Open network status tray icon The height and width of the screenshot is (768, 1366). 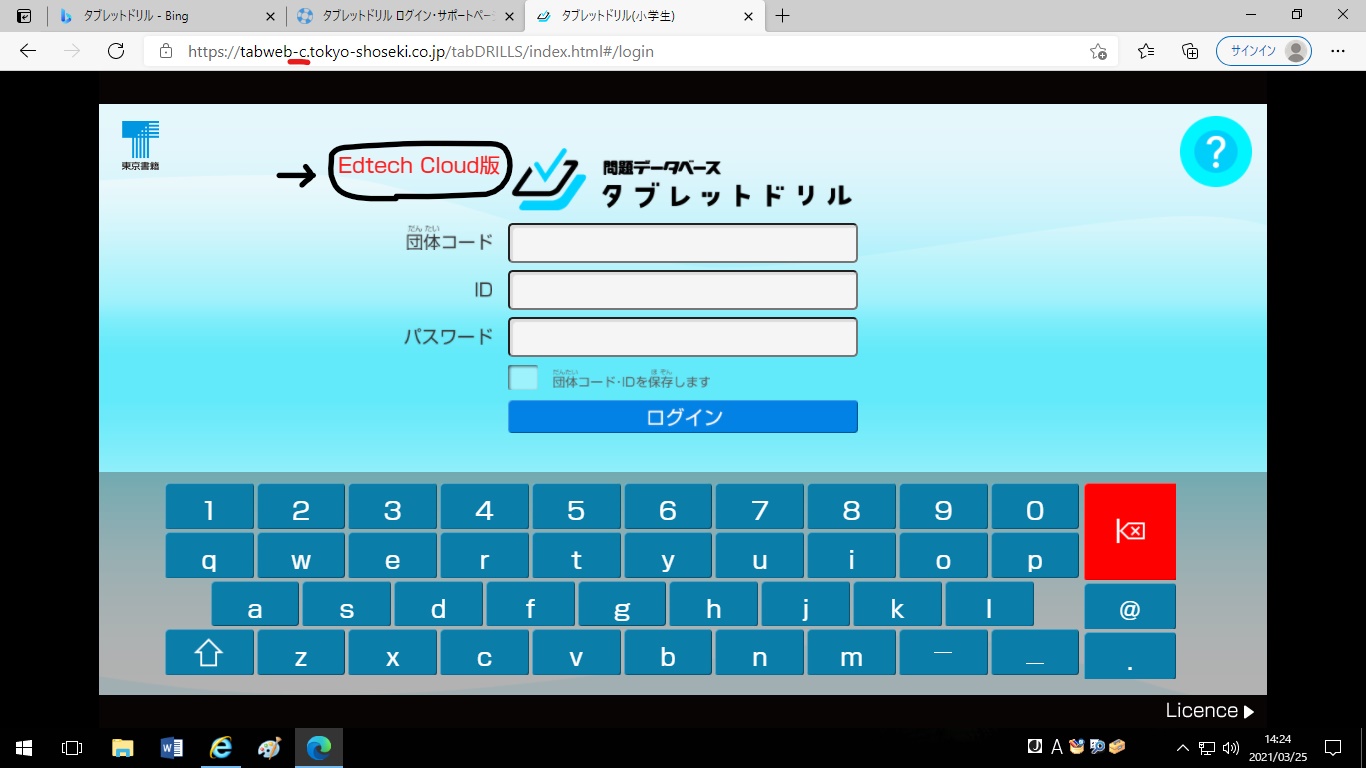point(1207,747)
